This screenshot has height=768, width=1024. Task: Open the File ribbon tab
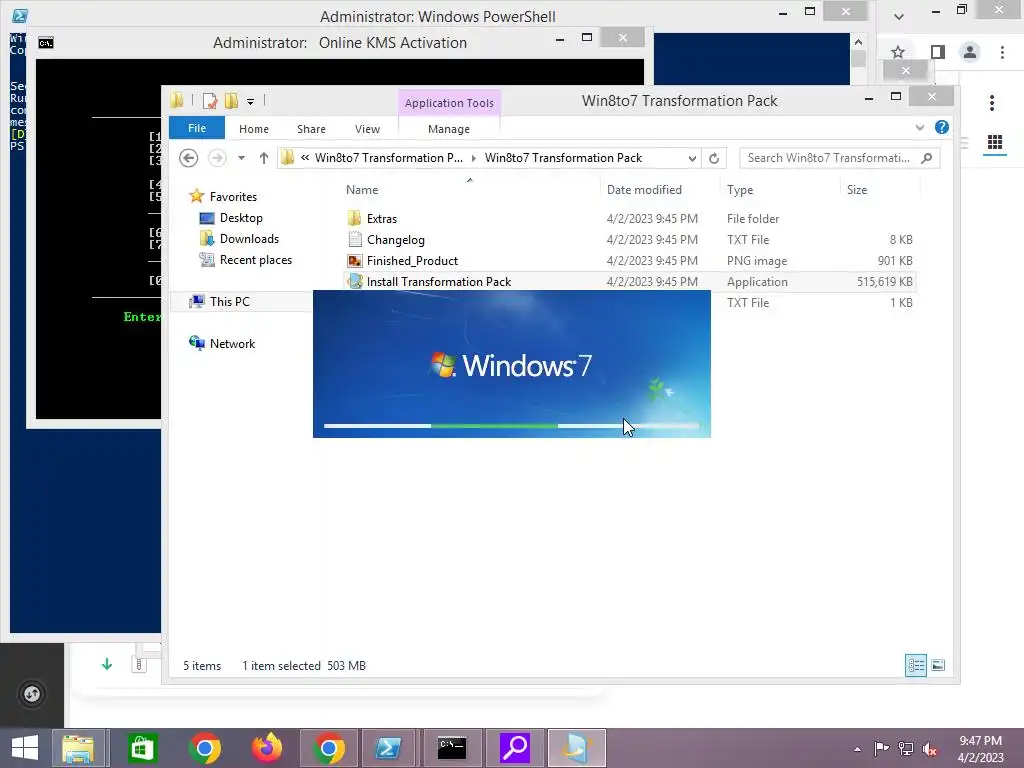pos(197,128)
